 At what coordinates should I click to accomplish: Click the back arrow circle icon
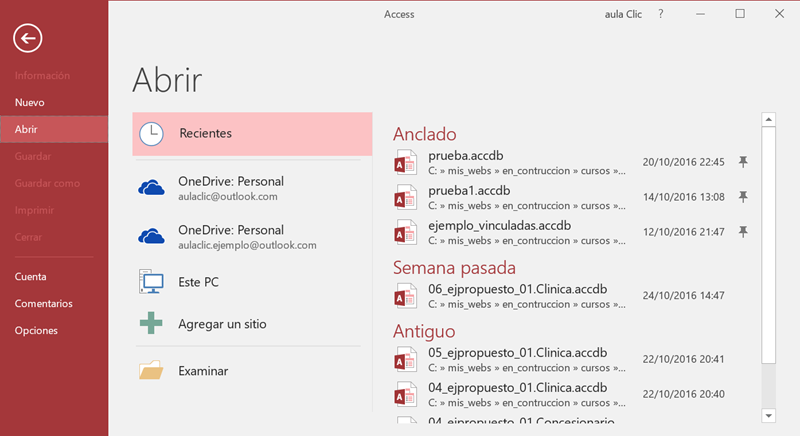[x=28, y=39]
